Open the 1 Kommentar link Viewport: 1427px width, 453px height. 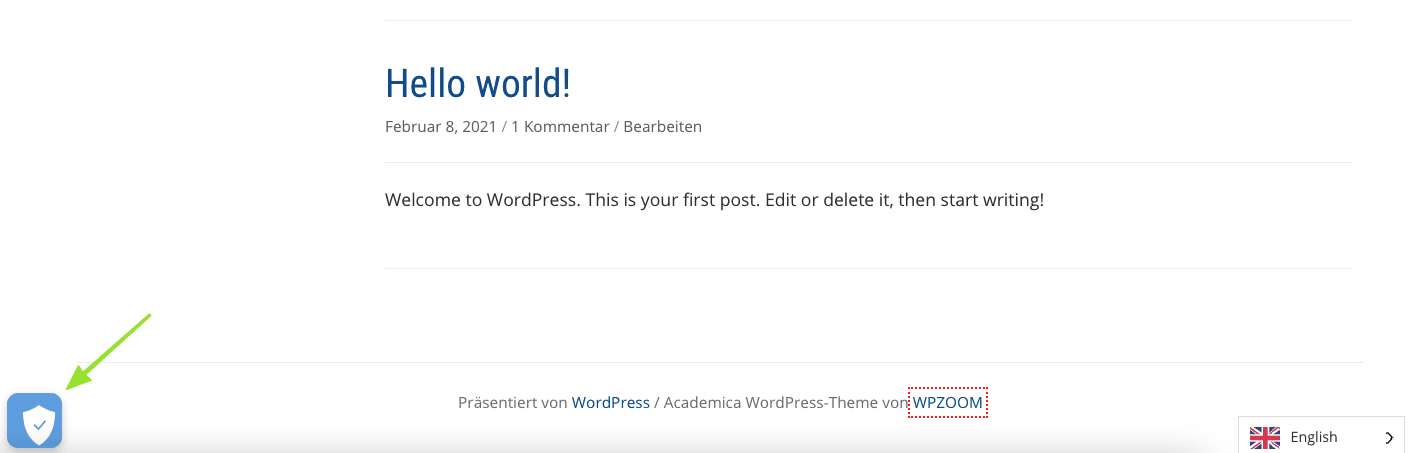(560, 127)
